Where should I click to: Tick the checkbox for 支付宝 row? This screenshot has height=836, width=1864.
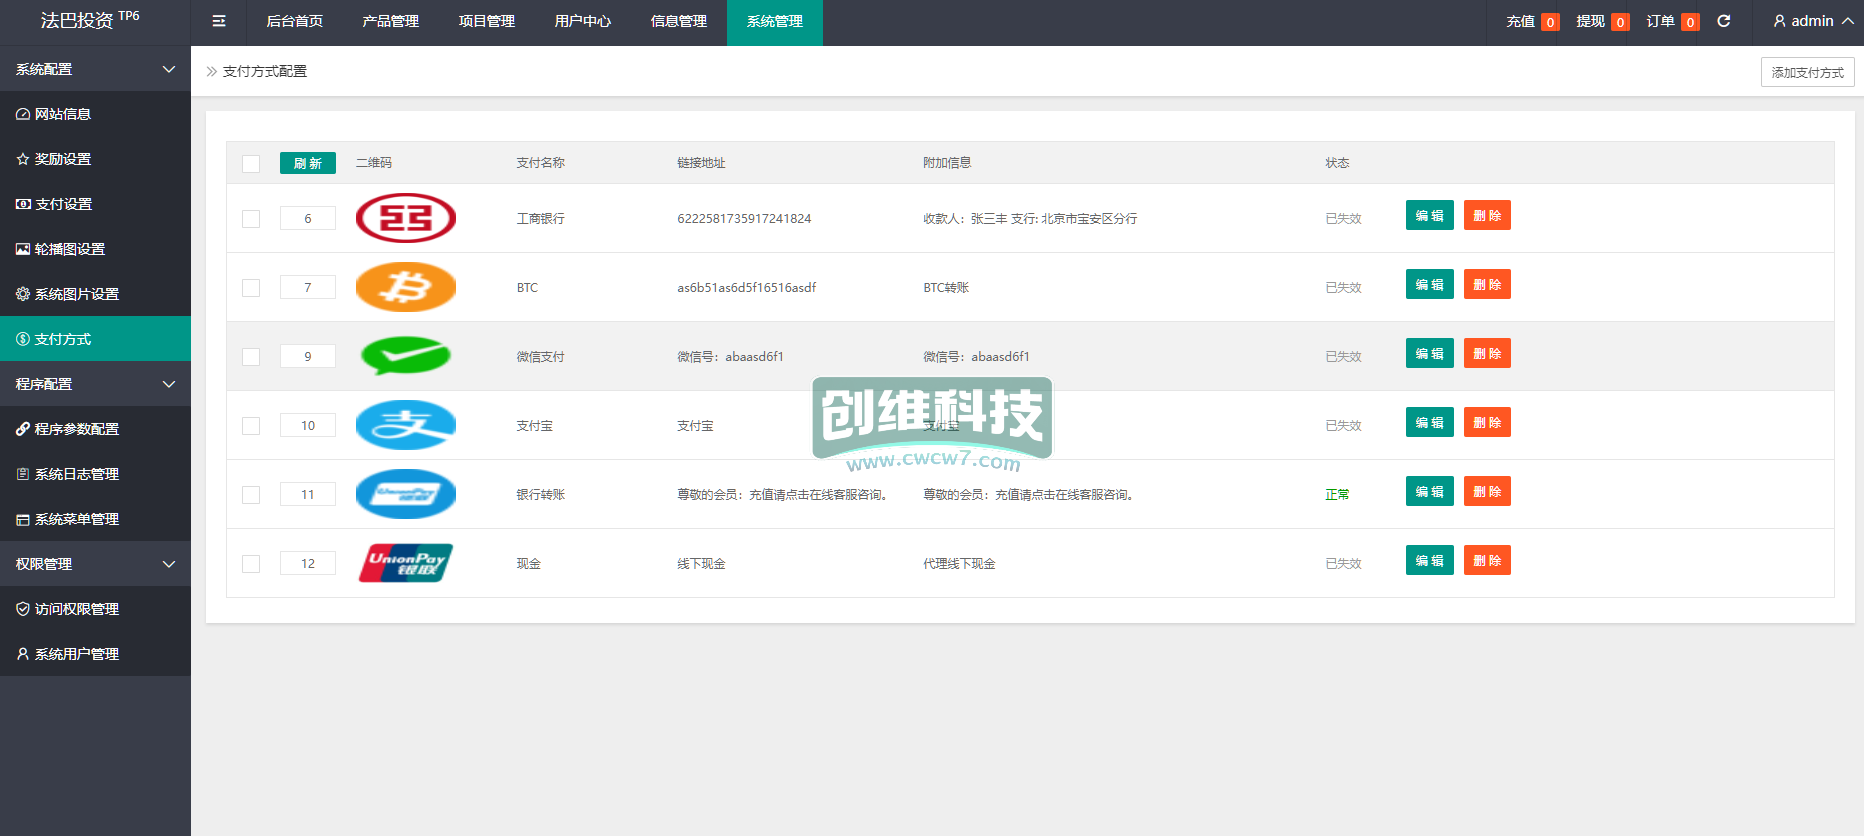click(x=251, y=426)
